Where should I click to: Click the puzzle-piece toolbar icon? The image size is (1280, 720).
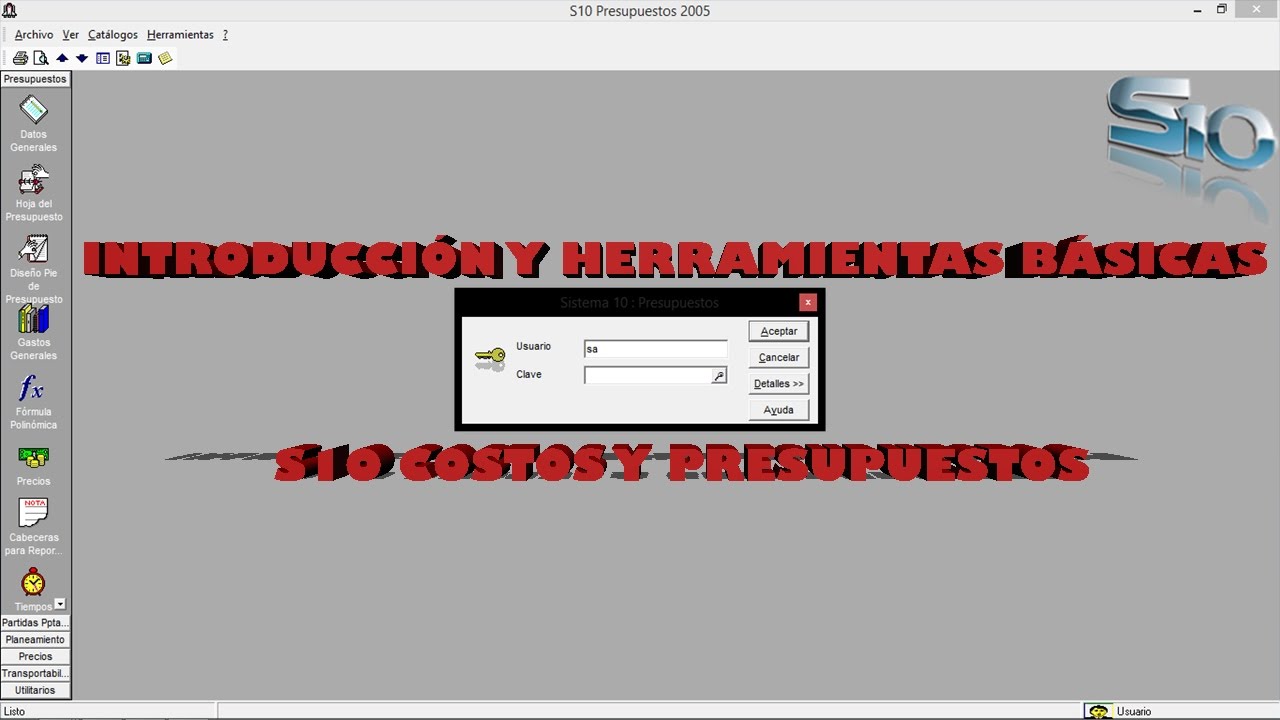click(123, 58)
